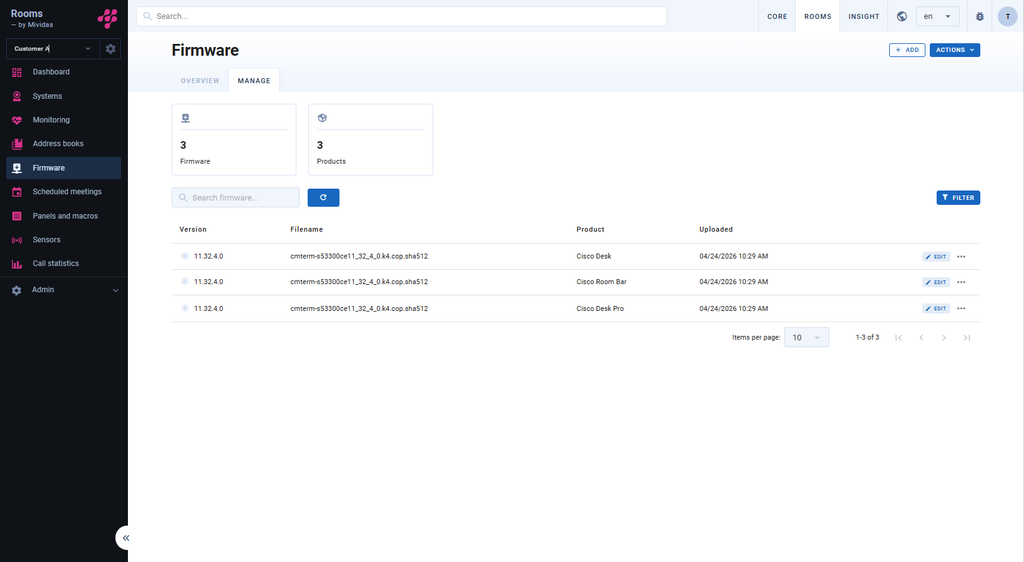Click the Uploaded column header
This screenshot has height=562, width=1024.
pyautogui.click(x=716, y=230)
